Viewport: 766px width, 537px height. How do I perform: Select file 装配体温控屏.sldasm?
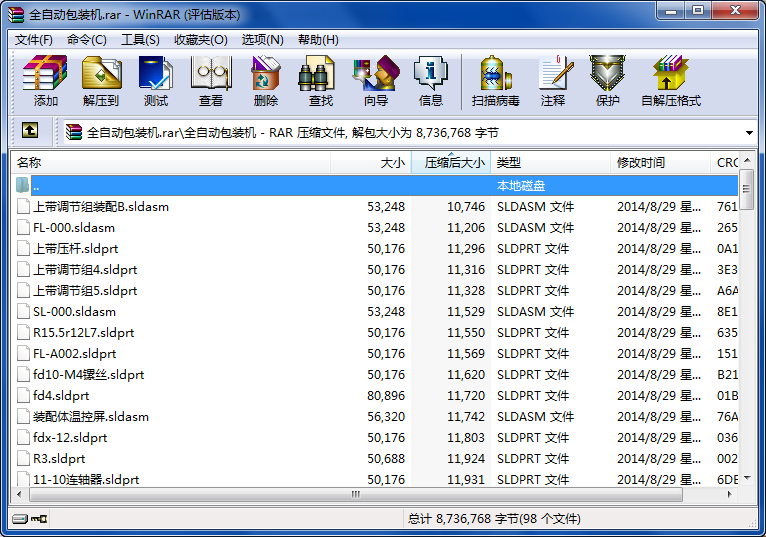(91, 417)
